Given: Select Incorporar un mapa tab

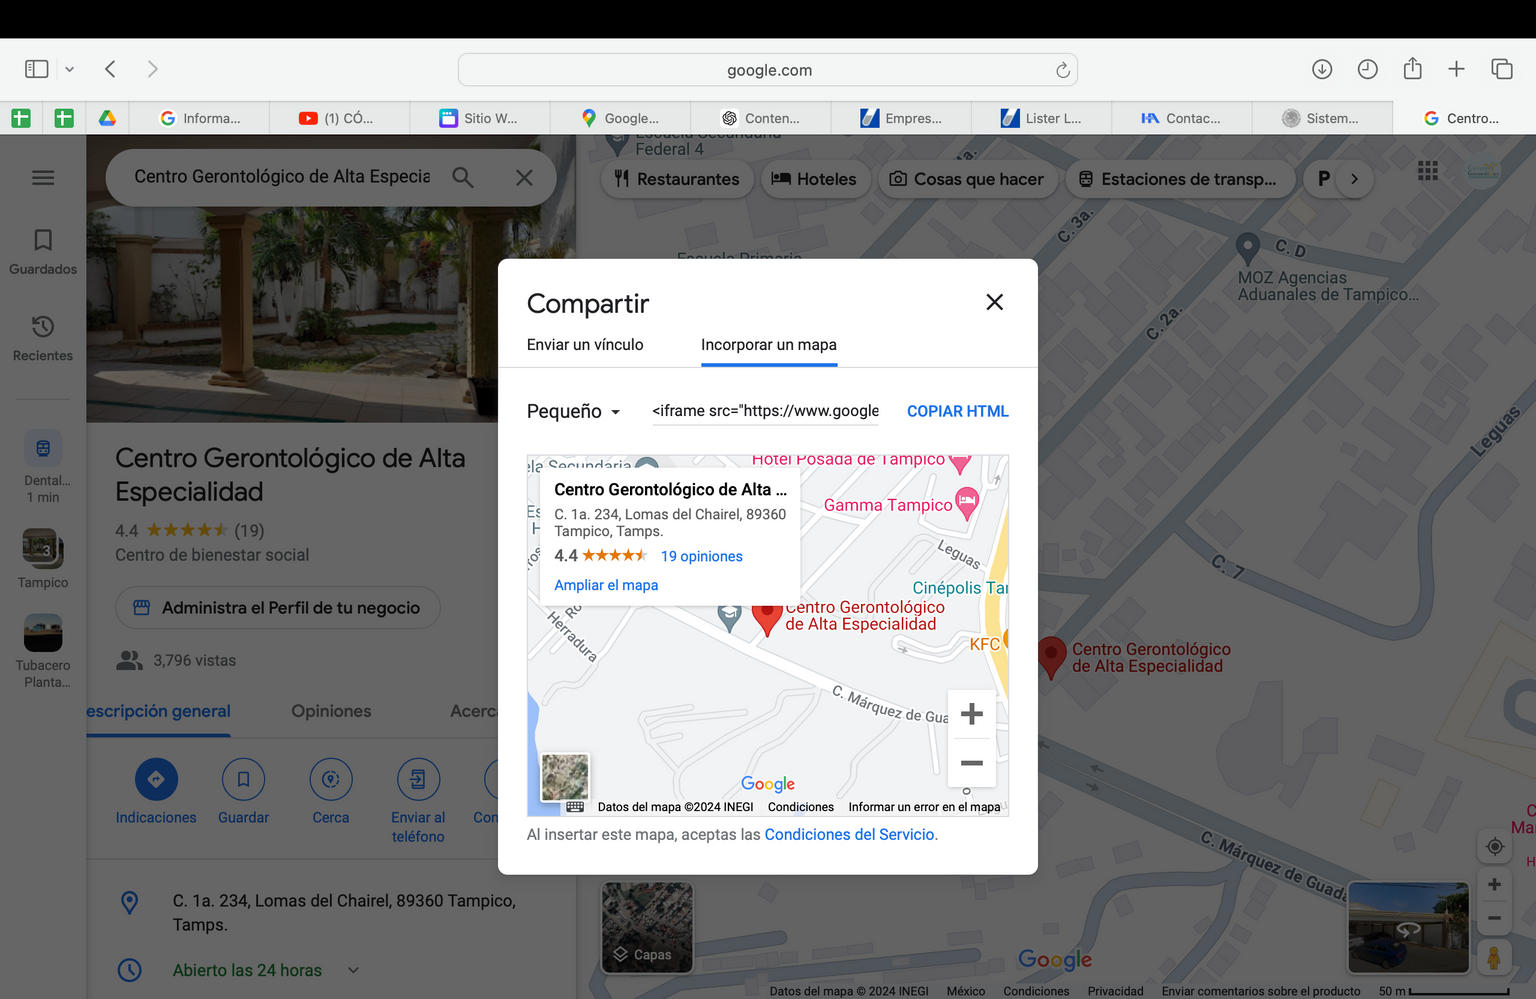Looking at the screenshot, I should coord(769,344).
